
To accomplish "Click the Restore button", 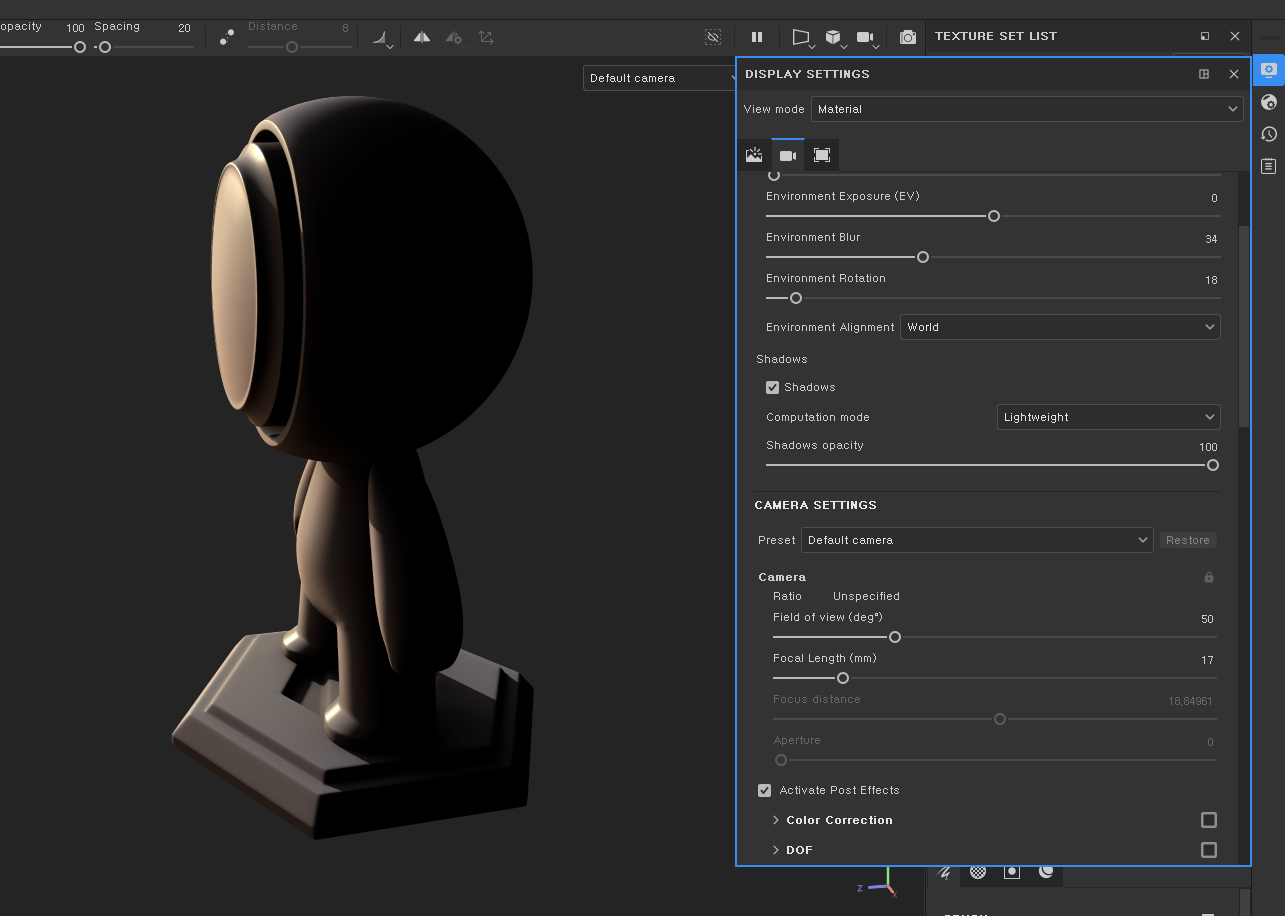I will click(x=1187, y=540).
